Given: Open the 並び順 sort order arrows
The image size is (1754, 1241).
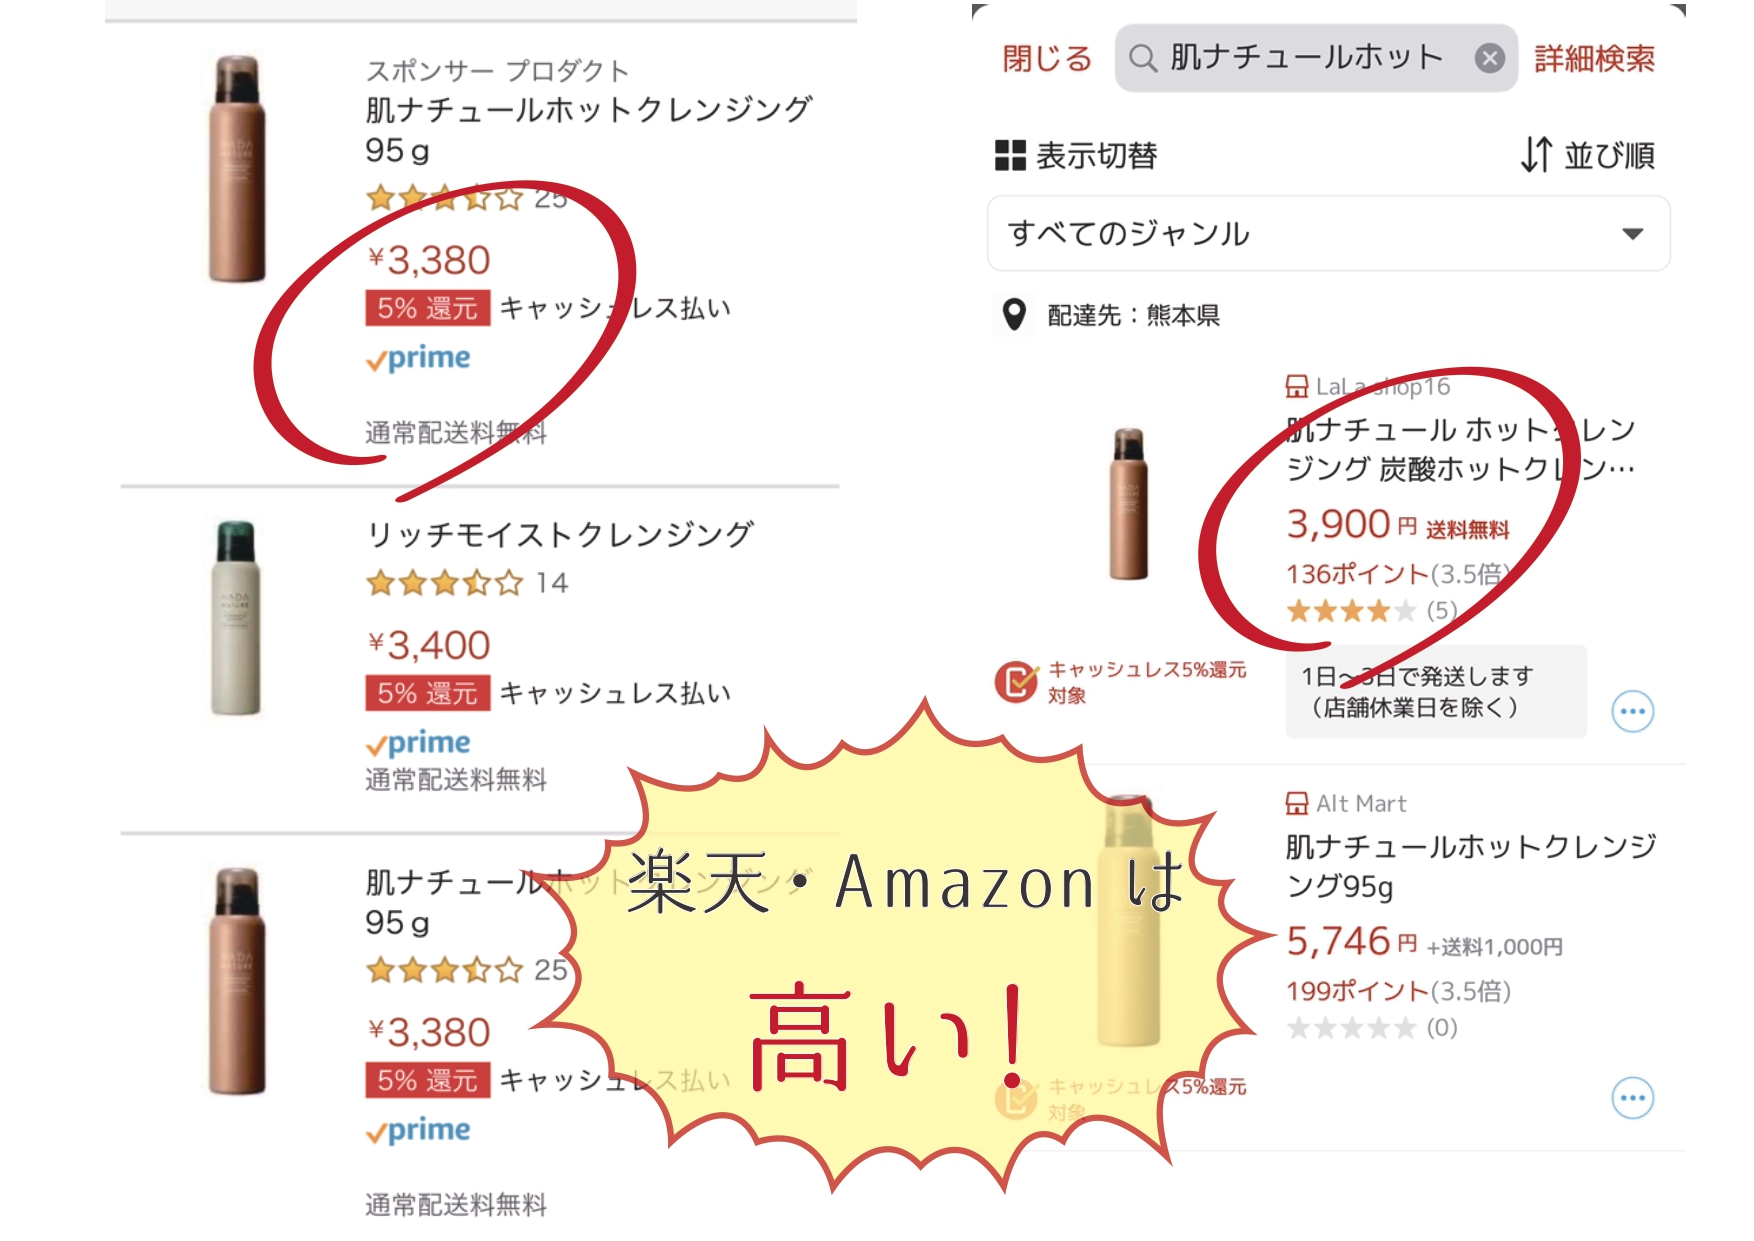Looking at the screenshot, I should pyautogui.click(x=1536, y=155).
